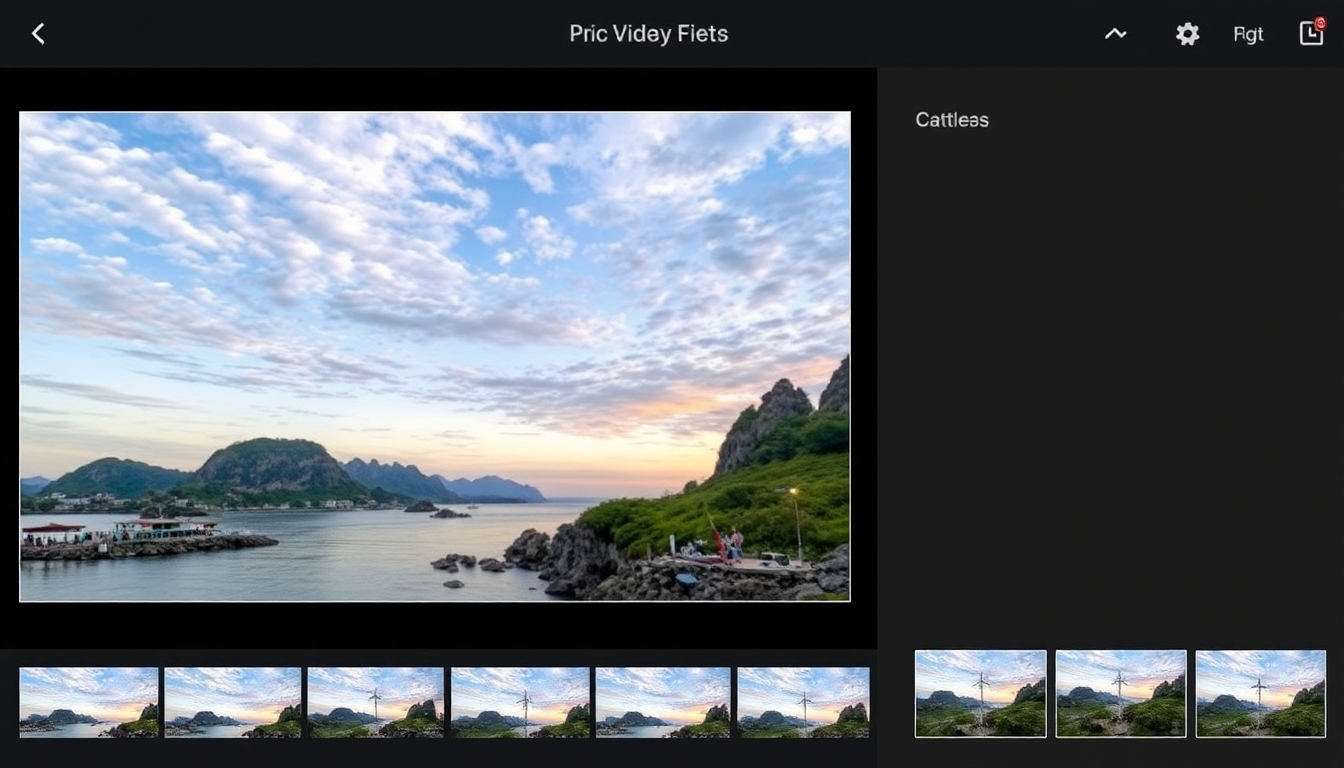The height and width of the screenshot is (768, 1344).
Task: Select the first filmstrip thumbnail
Action: coord(89,702)
